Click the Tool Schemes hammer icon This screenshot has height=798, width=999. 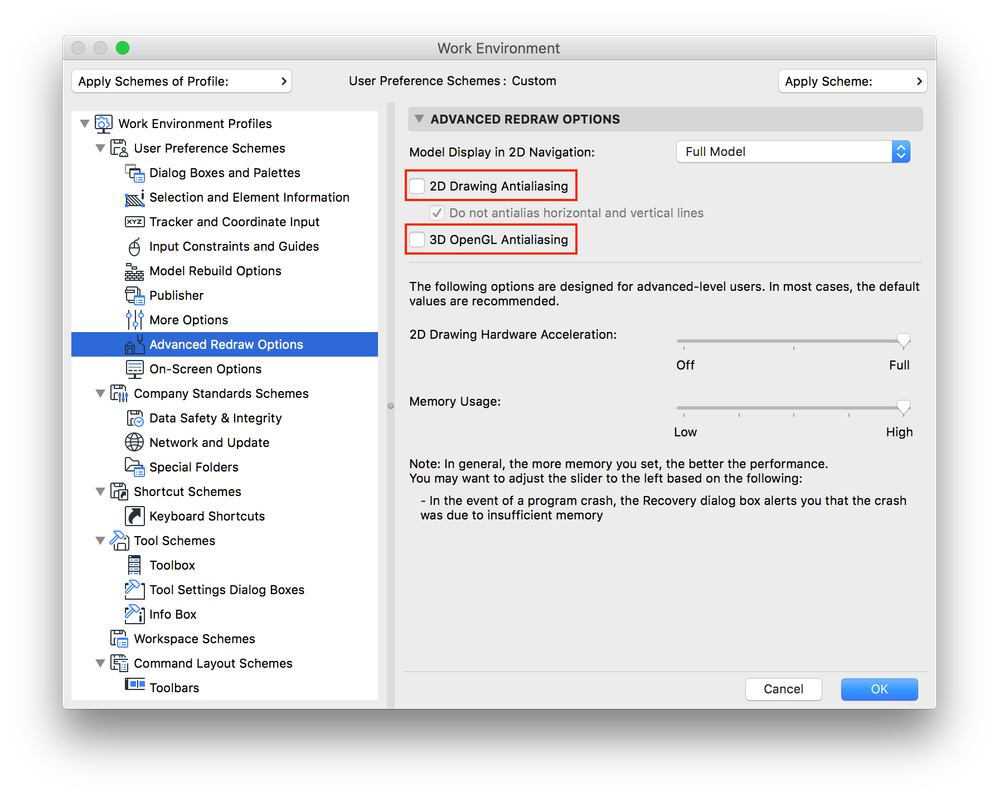[119, 541]
